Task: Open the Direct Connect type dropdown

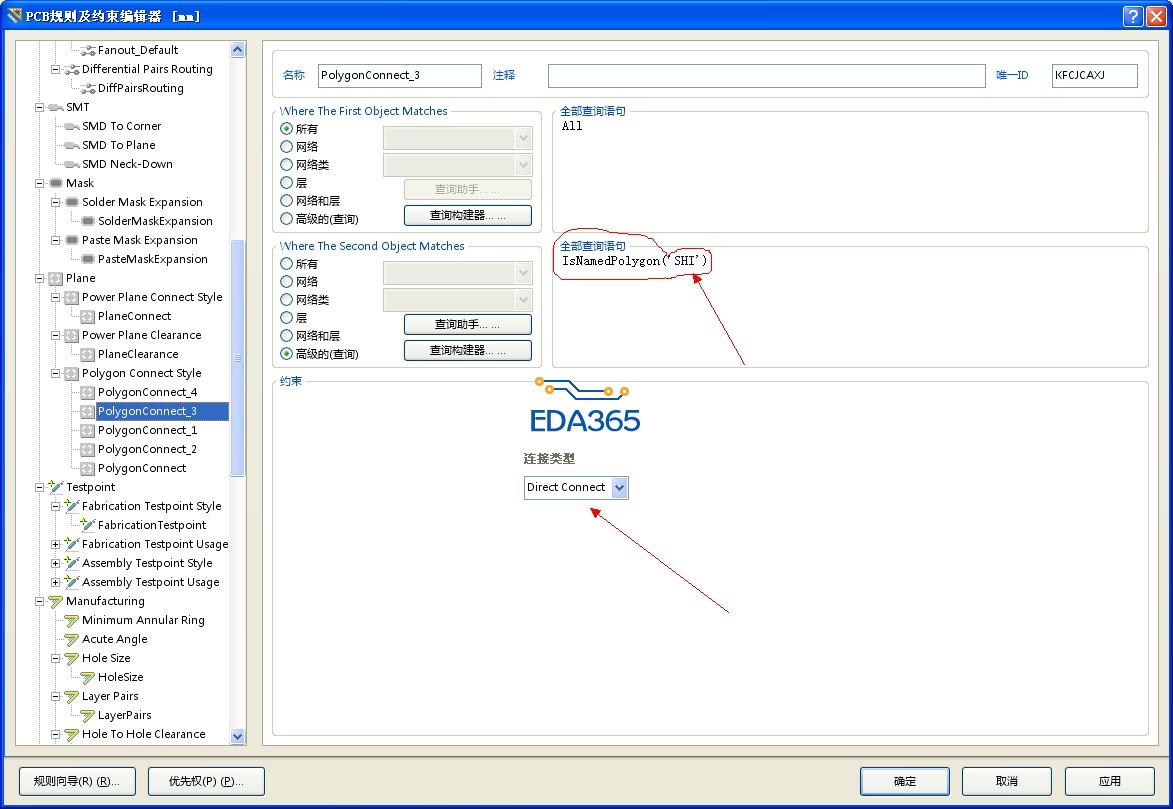Action: 619,488
